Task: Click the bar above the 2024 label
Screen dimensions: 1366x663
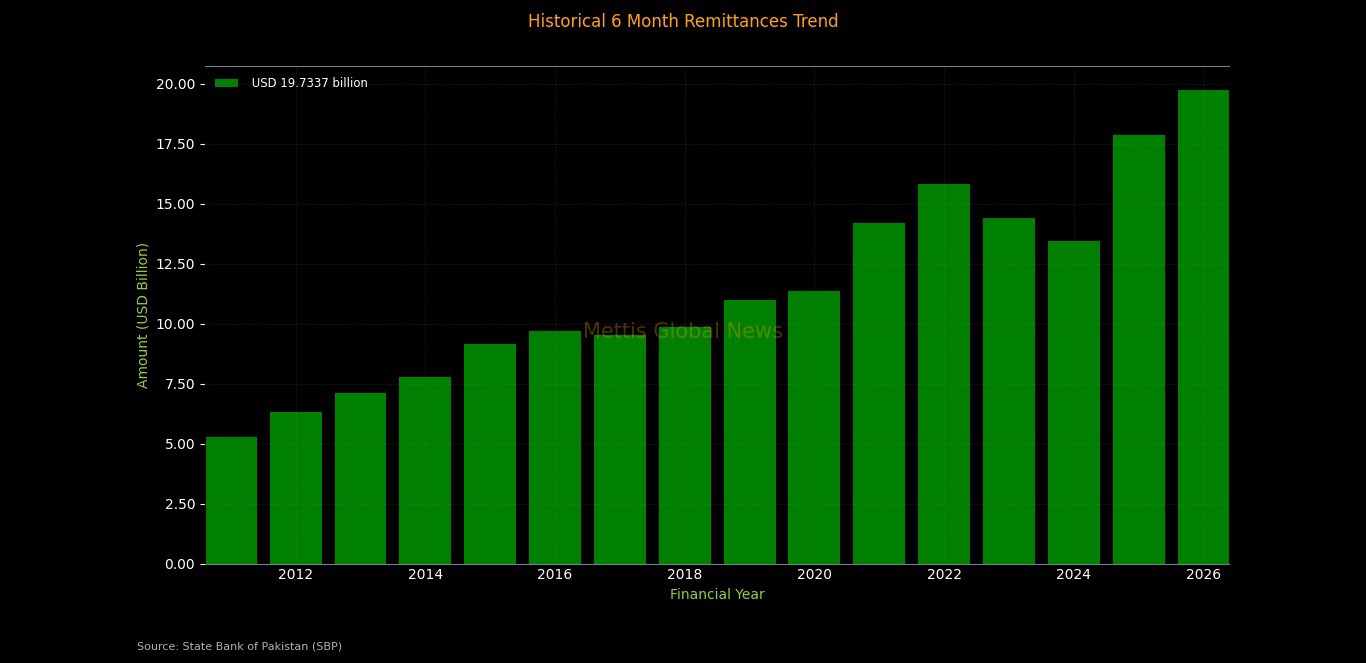Action: (x=1073, y=402)
